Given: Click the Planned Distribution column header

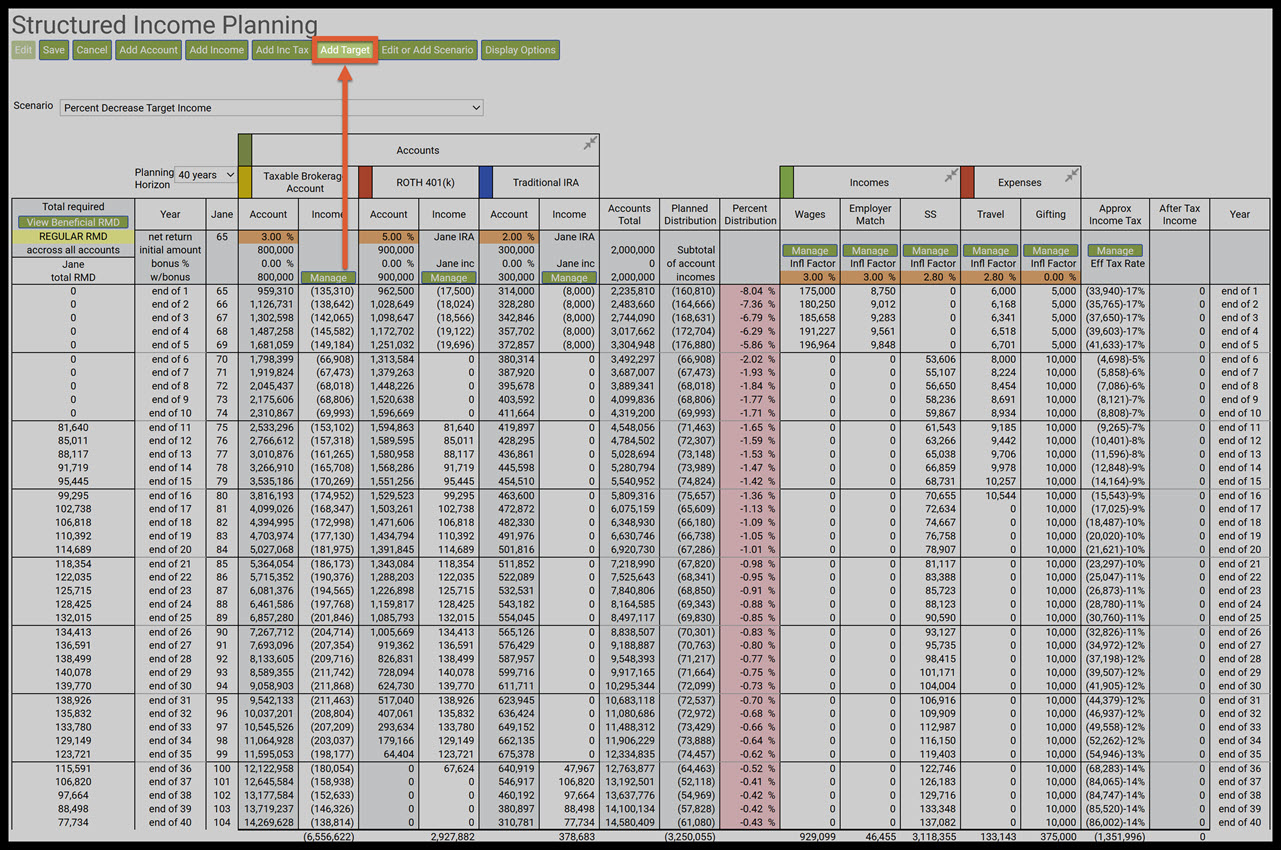Looking at the screenshot, I should (x=690, y=214).
